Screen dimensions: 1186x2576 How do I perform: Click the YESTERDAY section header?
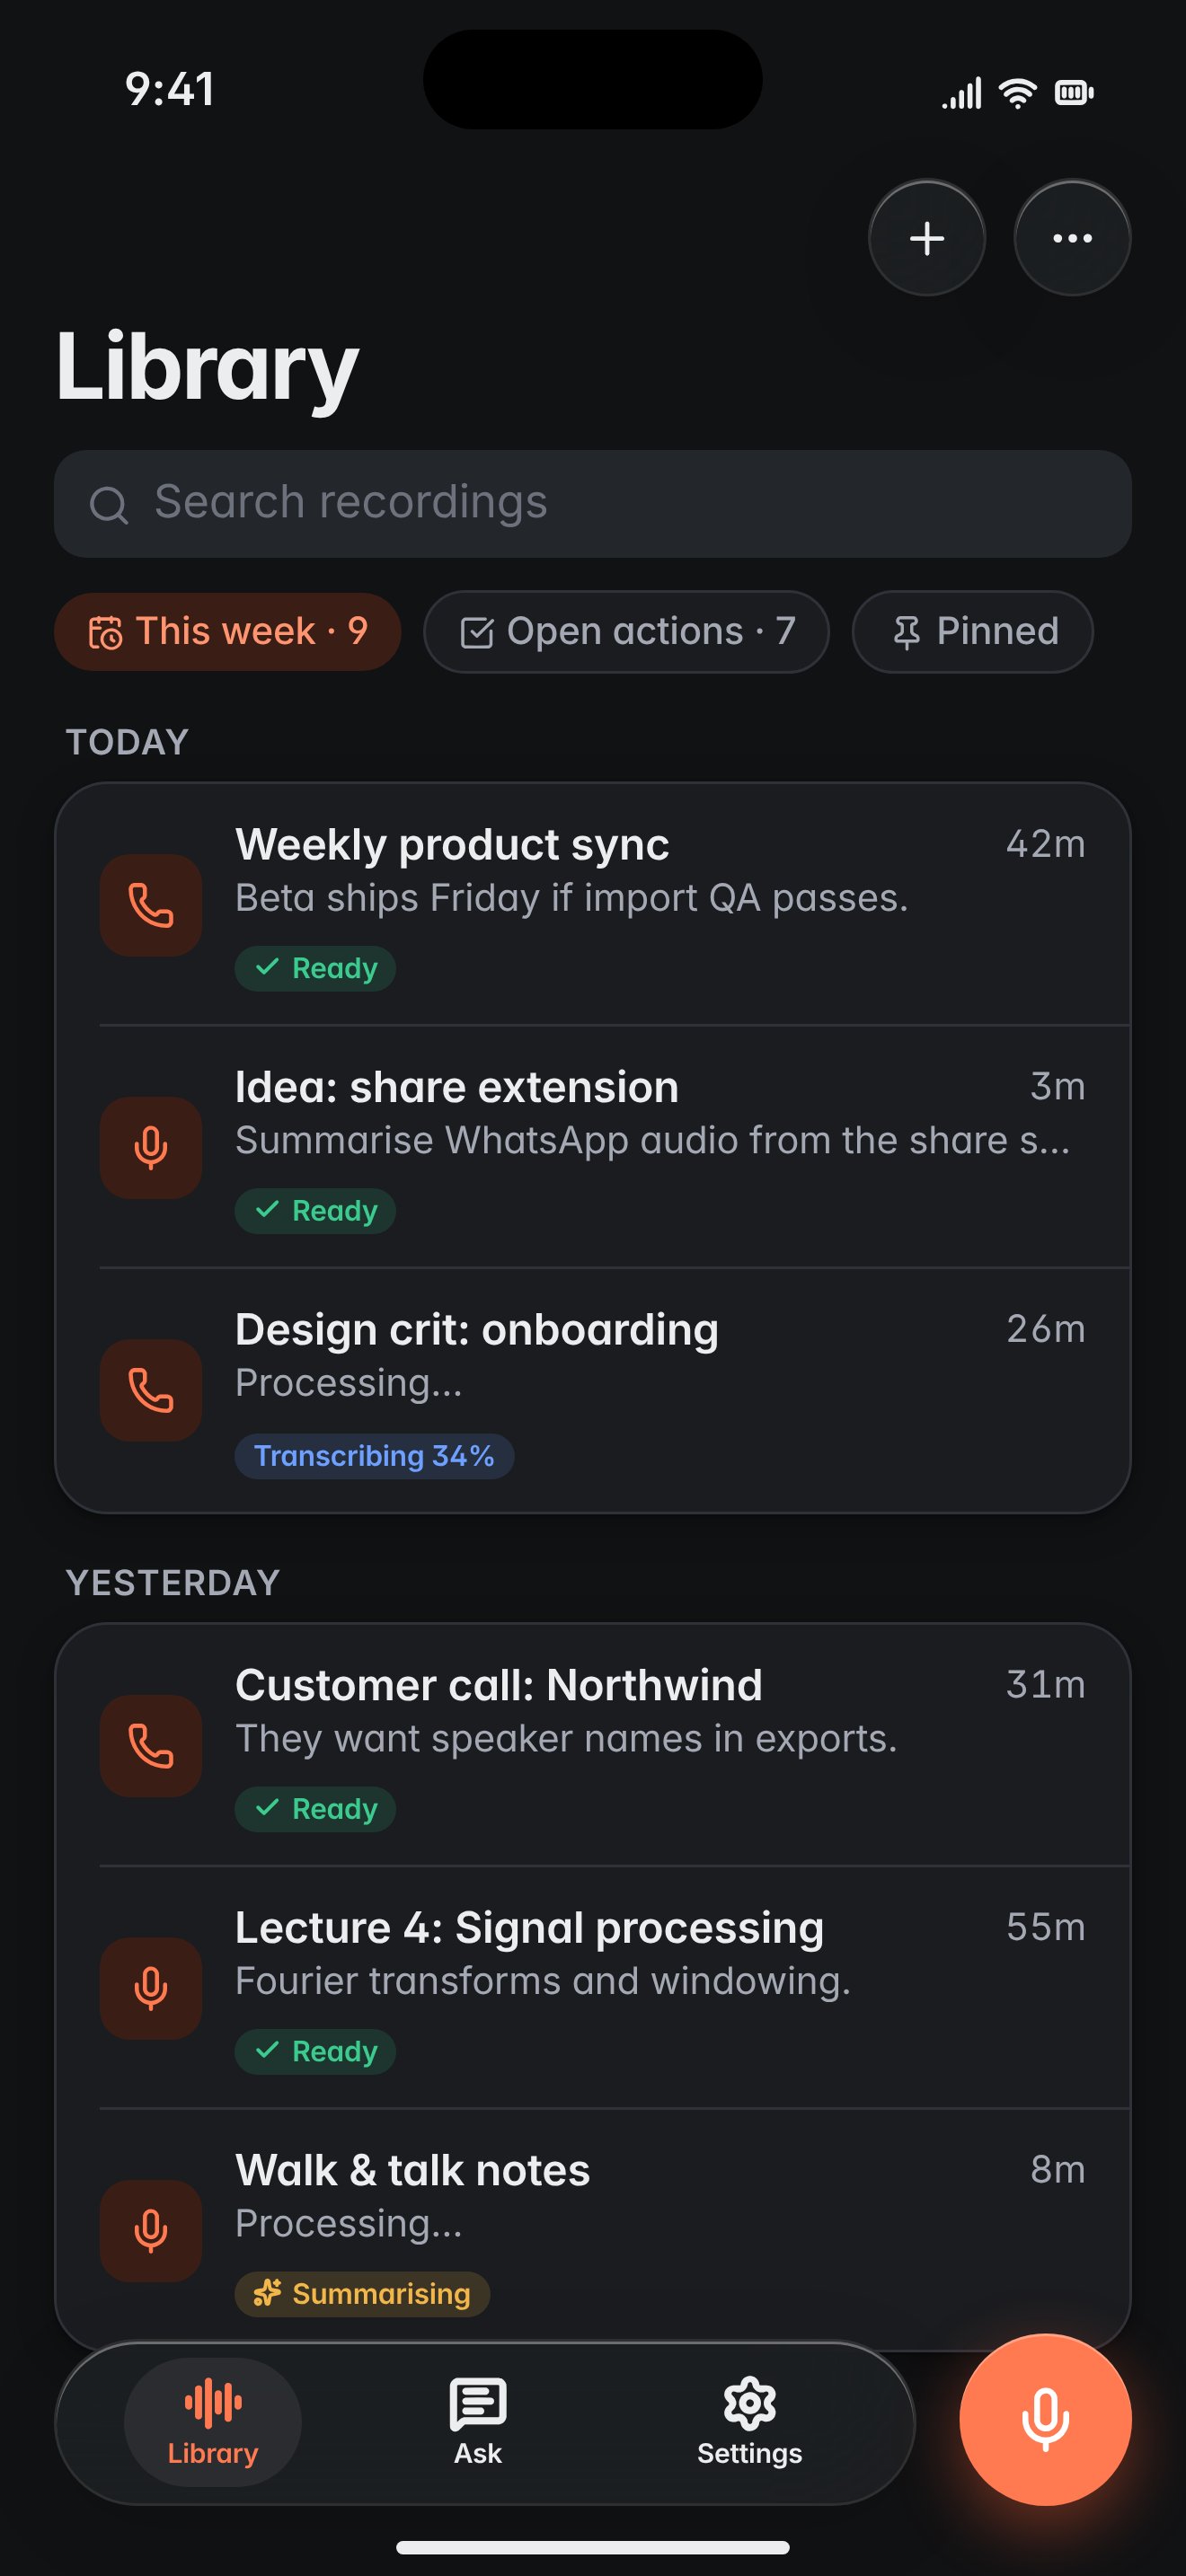tap(173, 1583)
